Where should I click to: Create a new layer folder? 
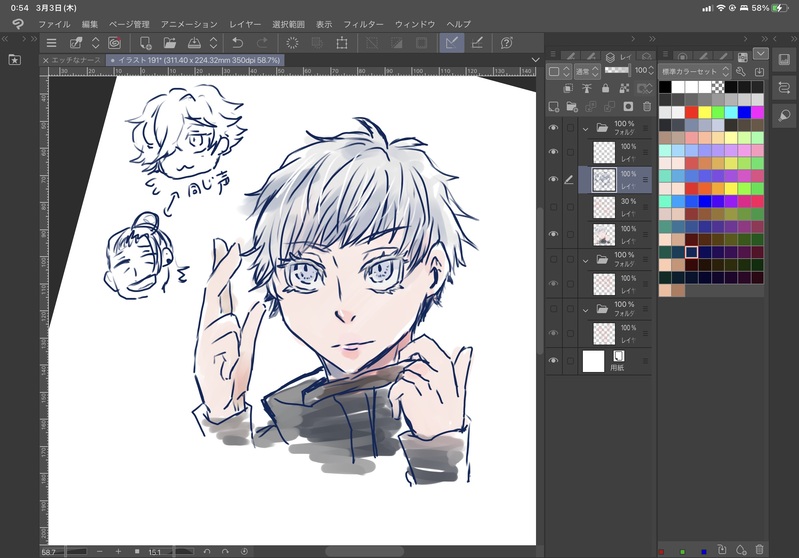pos(572,107)
